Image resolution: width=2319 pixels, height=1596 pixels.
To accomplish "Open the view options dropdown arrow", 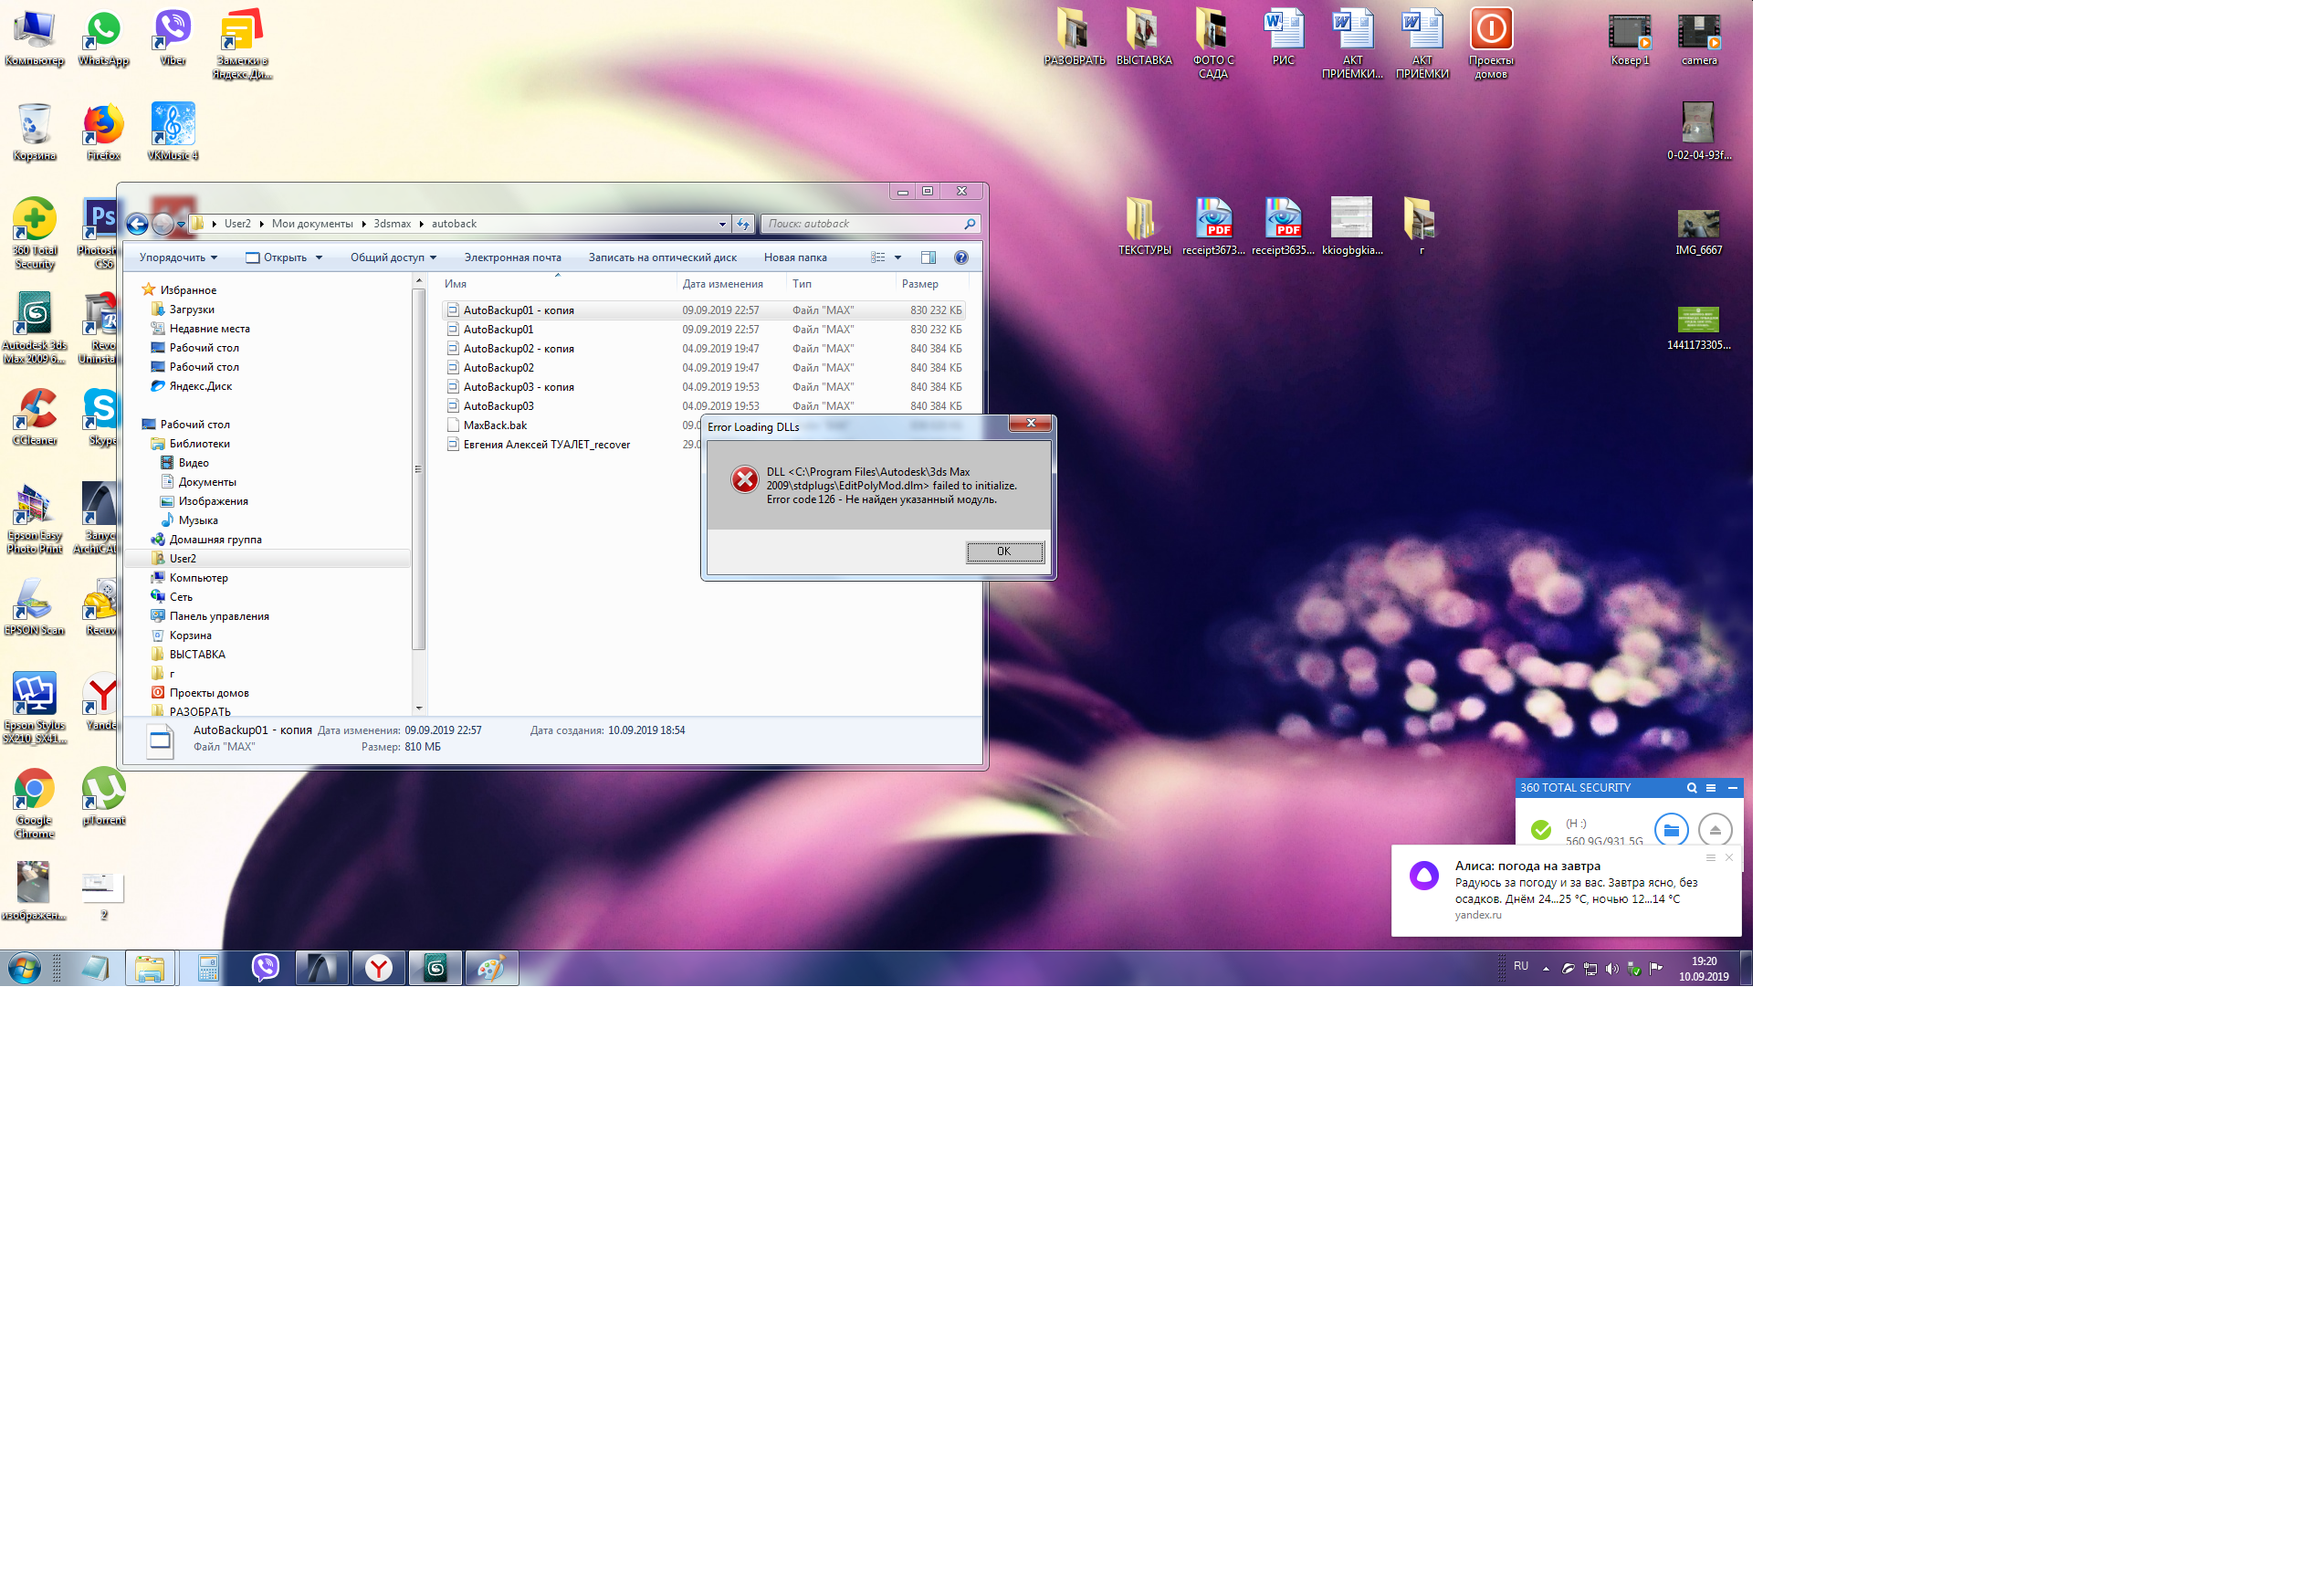I will click(898, 258).
